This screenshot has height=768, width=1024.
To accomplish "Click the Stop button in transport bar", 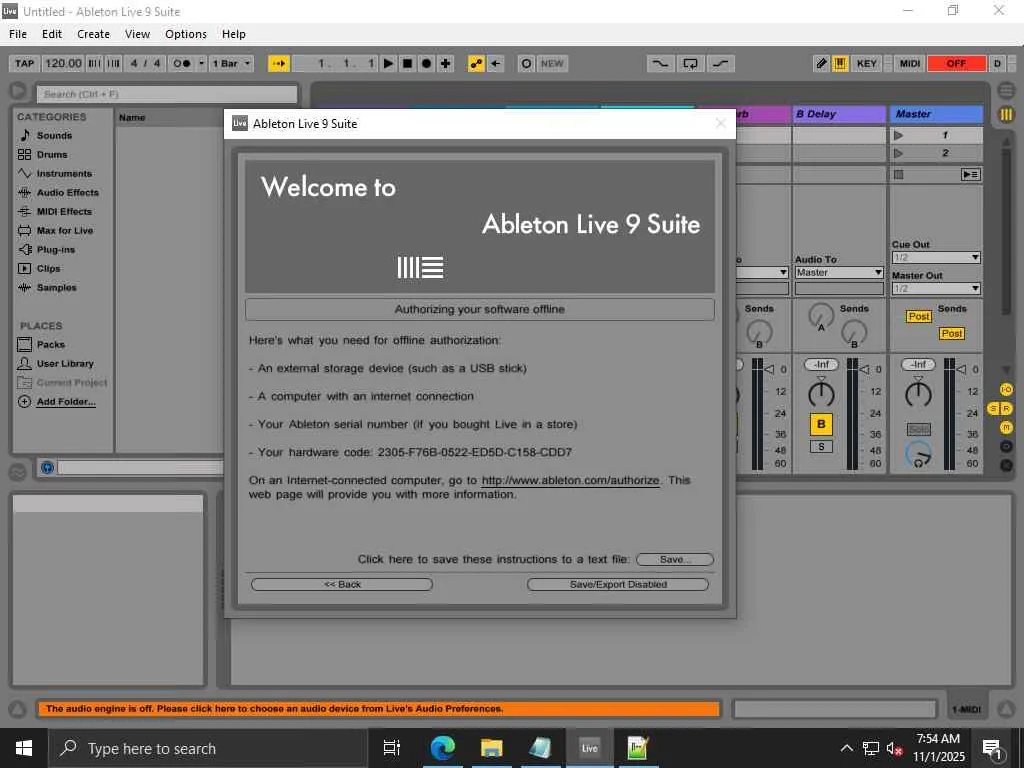I will pyautogui.click(x=408, y=63).
